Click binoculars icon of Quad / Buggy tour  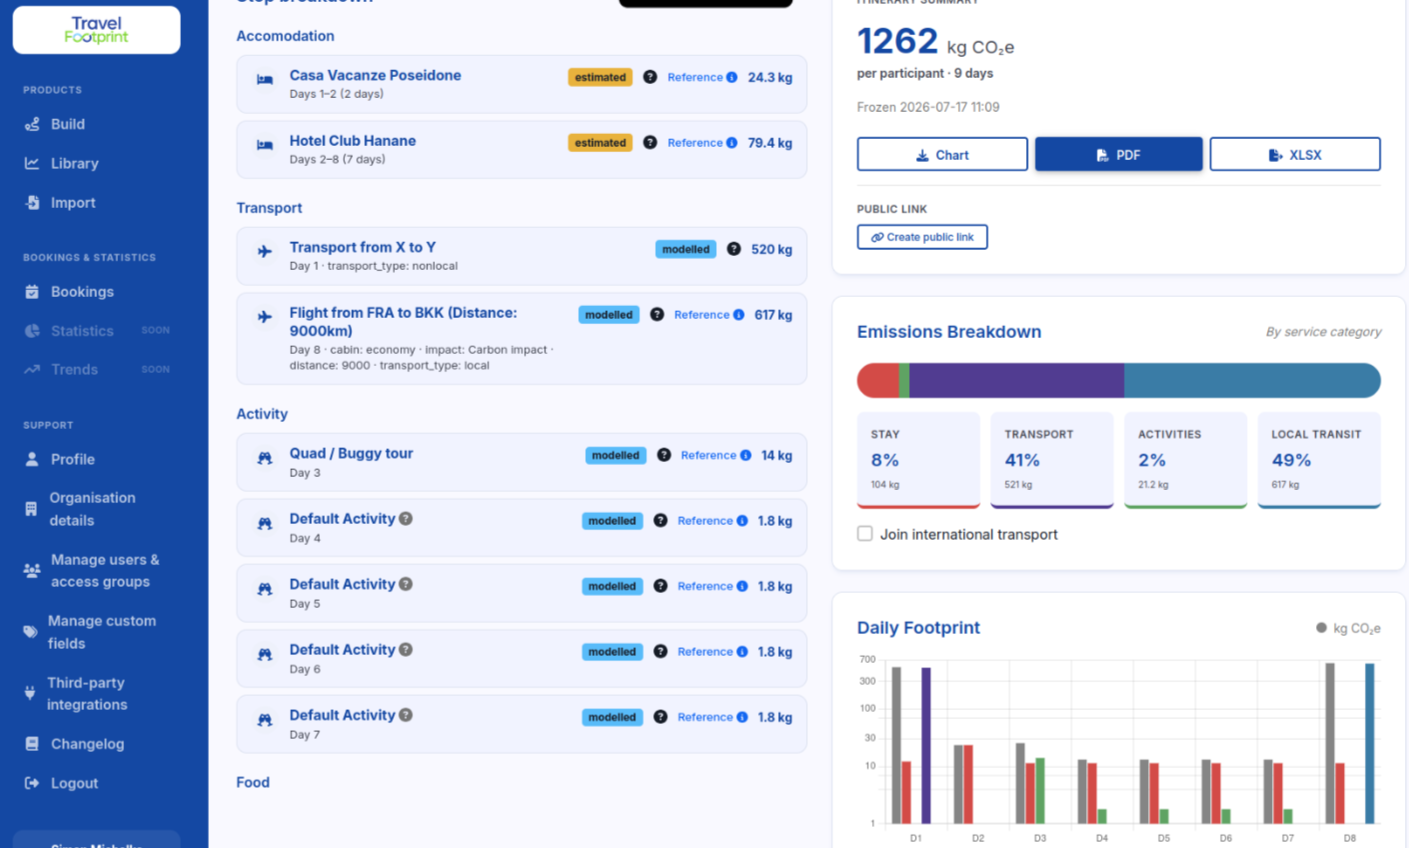[265, 458]
